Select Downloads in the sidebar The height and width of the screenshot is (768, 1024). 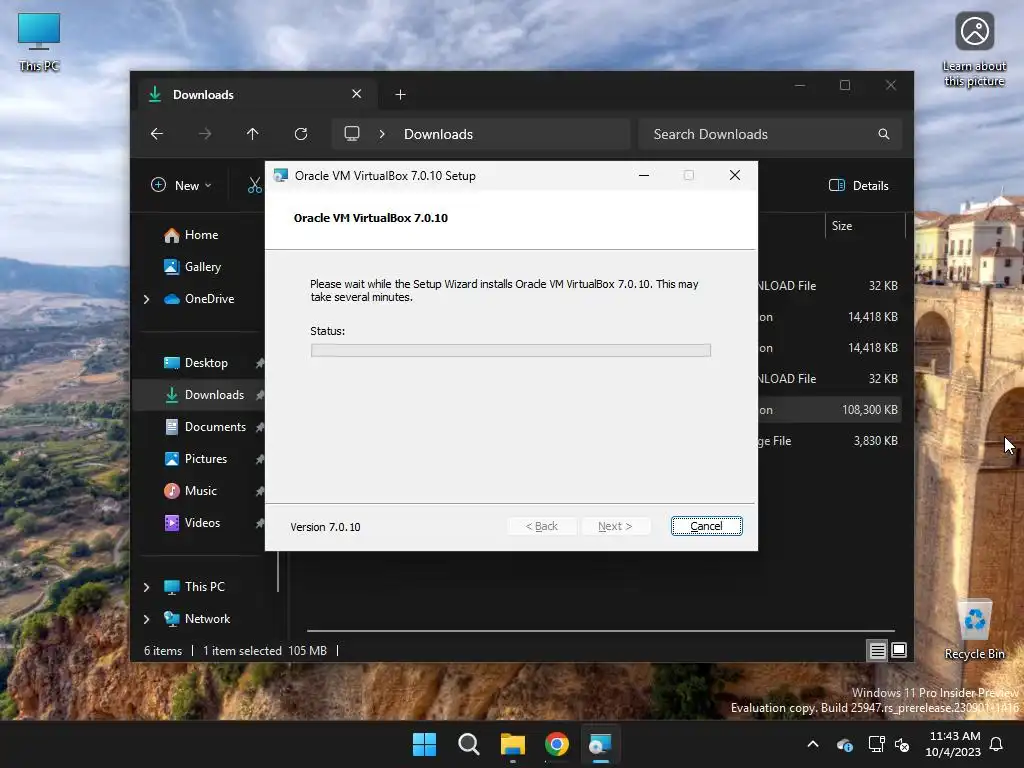[214, 394]
